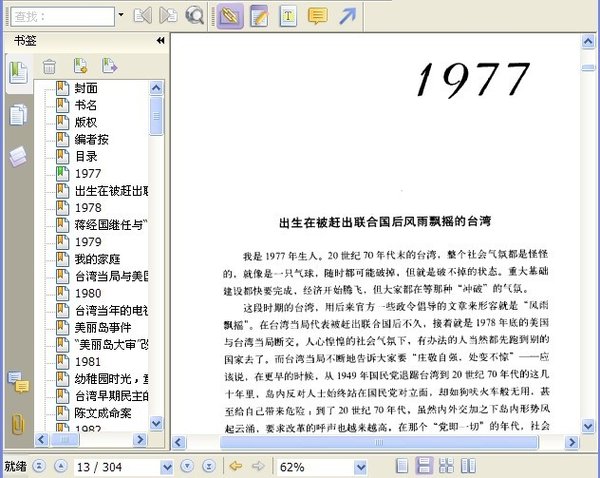Screen dimensions: 600x478
Task: Go to the last page
Action: [x=209, y=466]
